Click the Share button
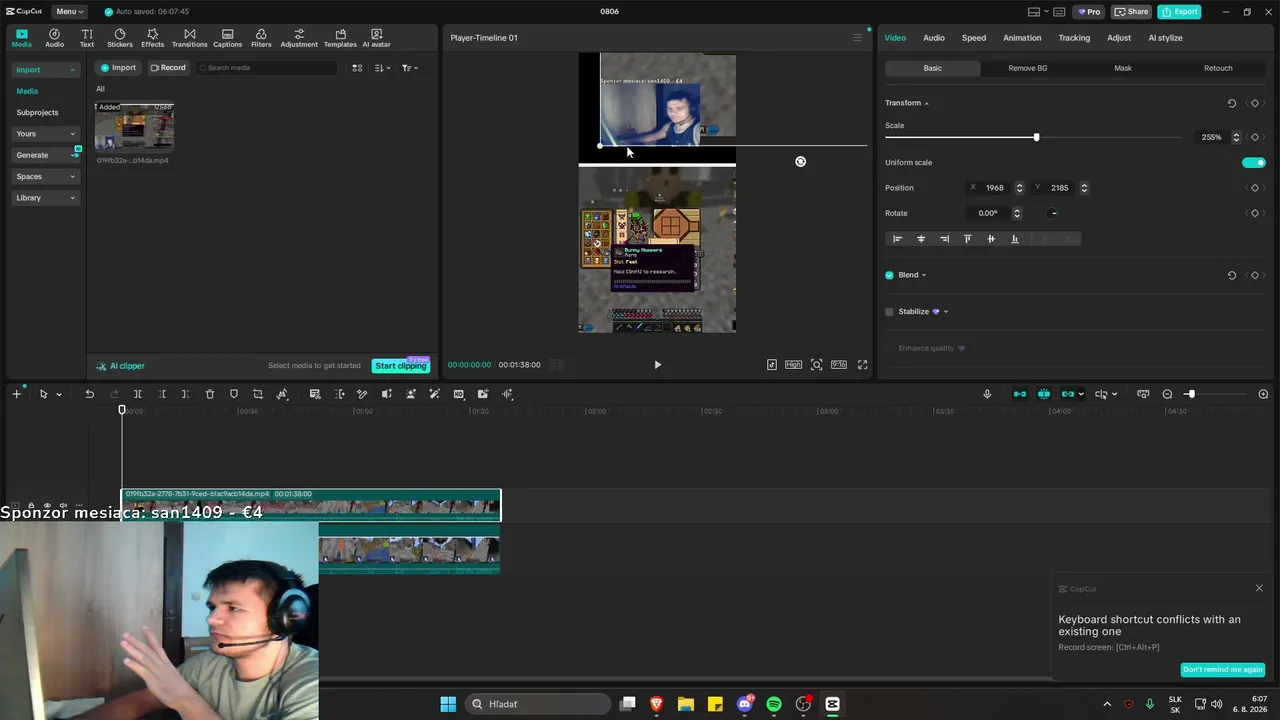This screenshot has width=1280, height=720. [1132, 12]
